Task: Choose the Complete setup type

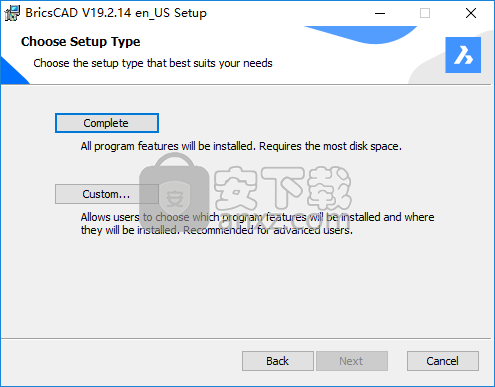Action: click(x=107, y=123)
